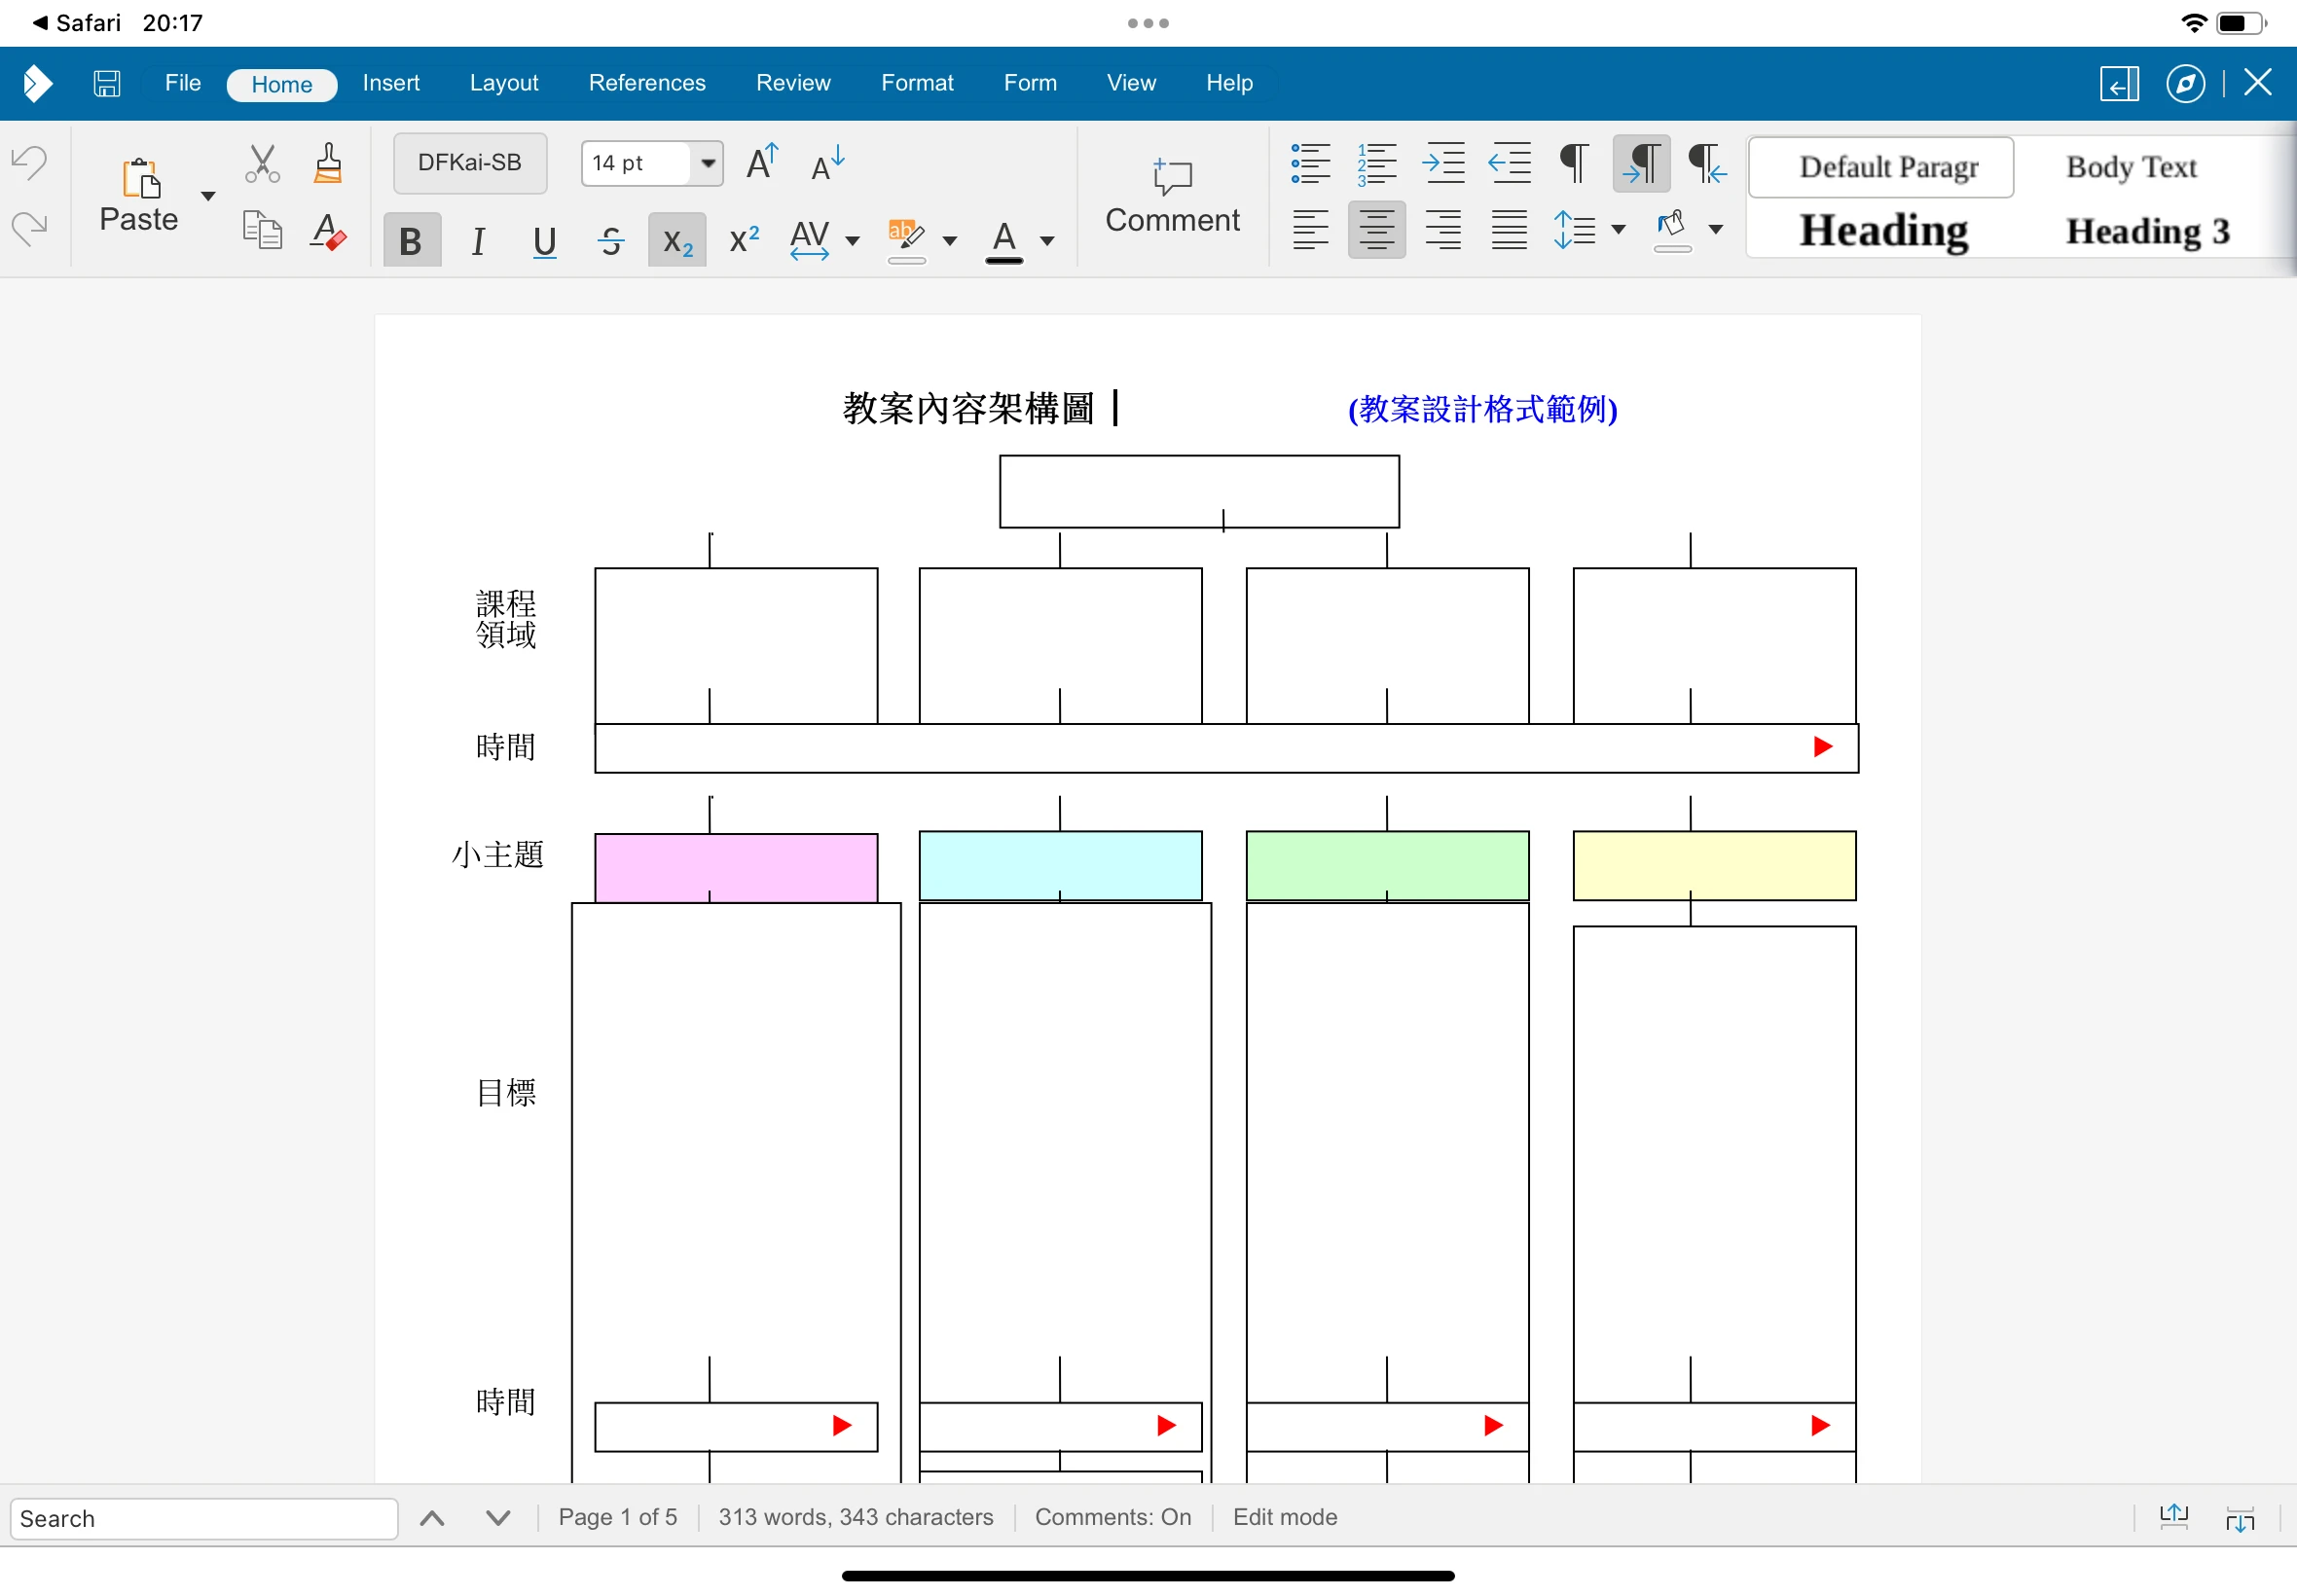Viewport: 2297px width, 1596px height.
Task: Click the Clear direct formatting icon
Action: point(328,233)
